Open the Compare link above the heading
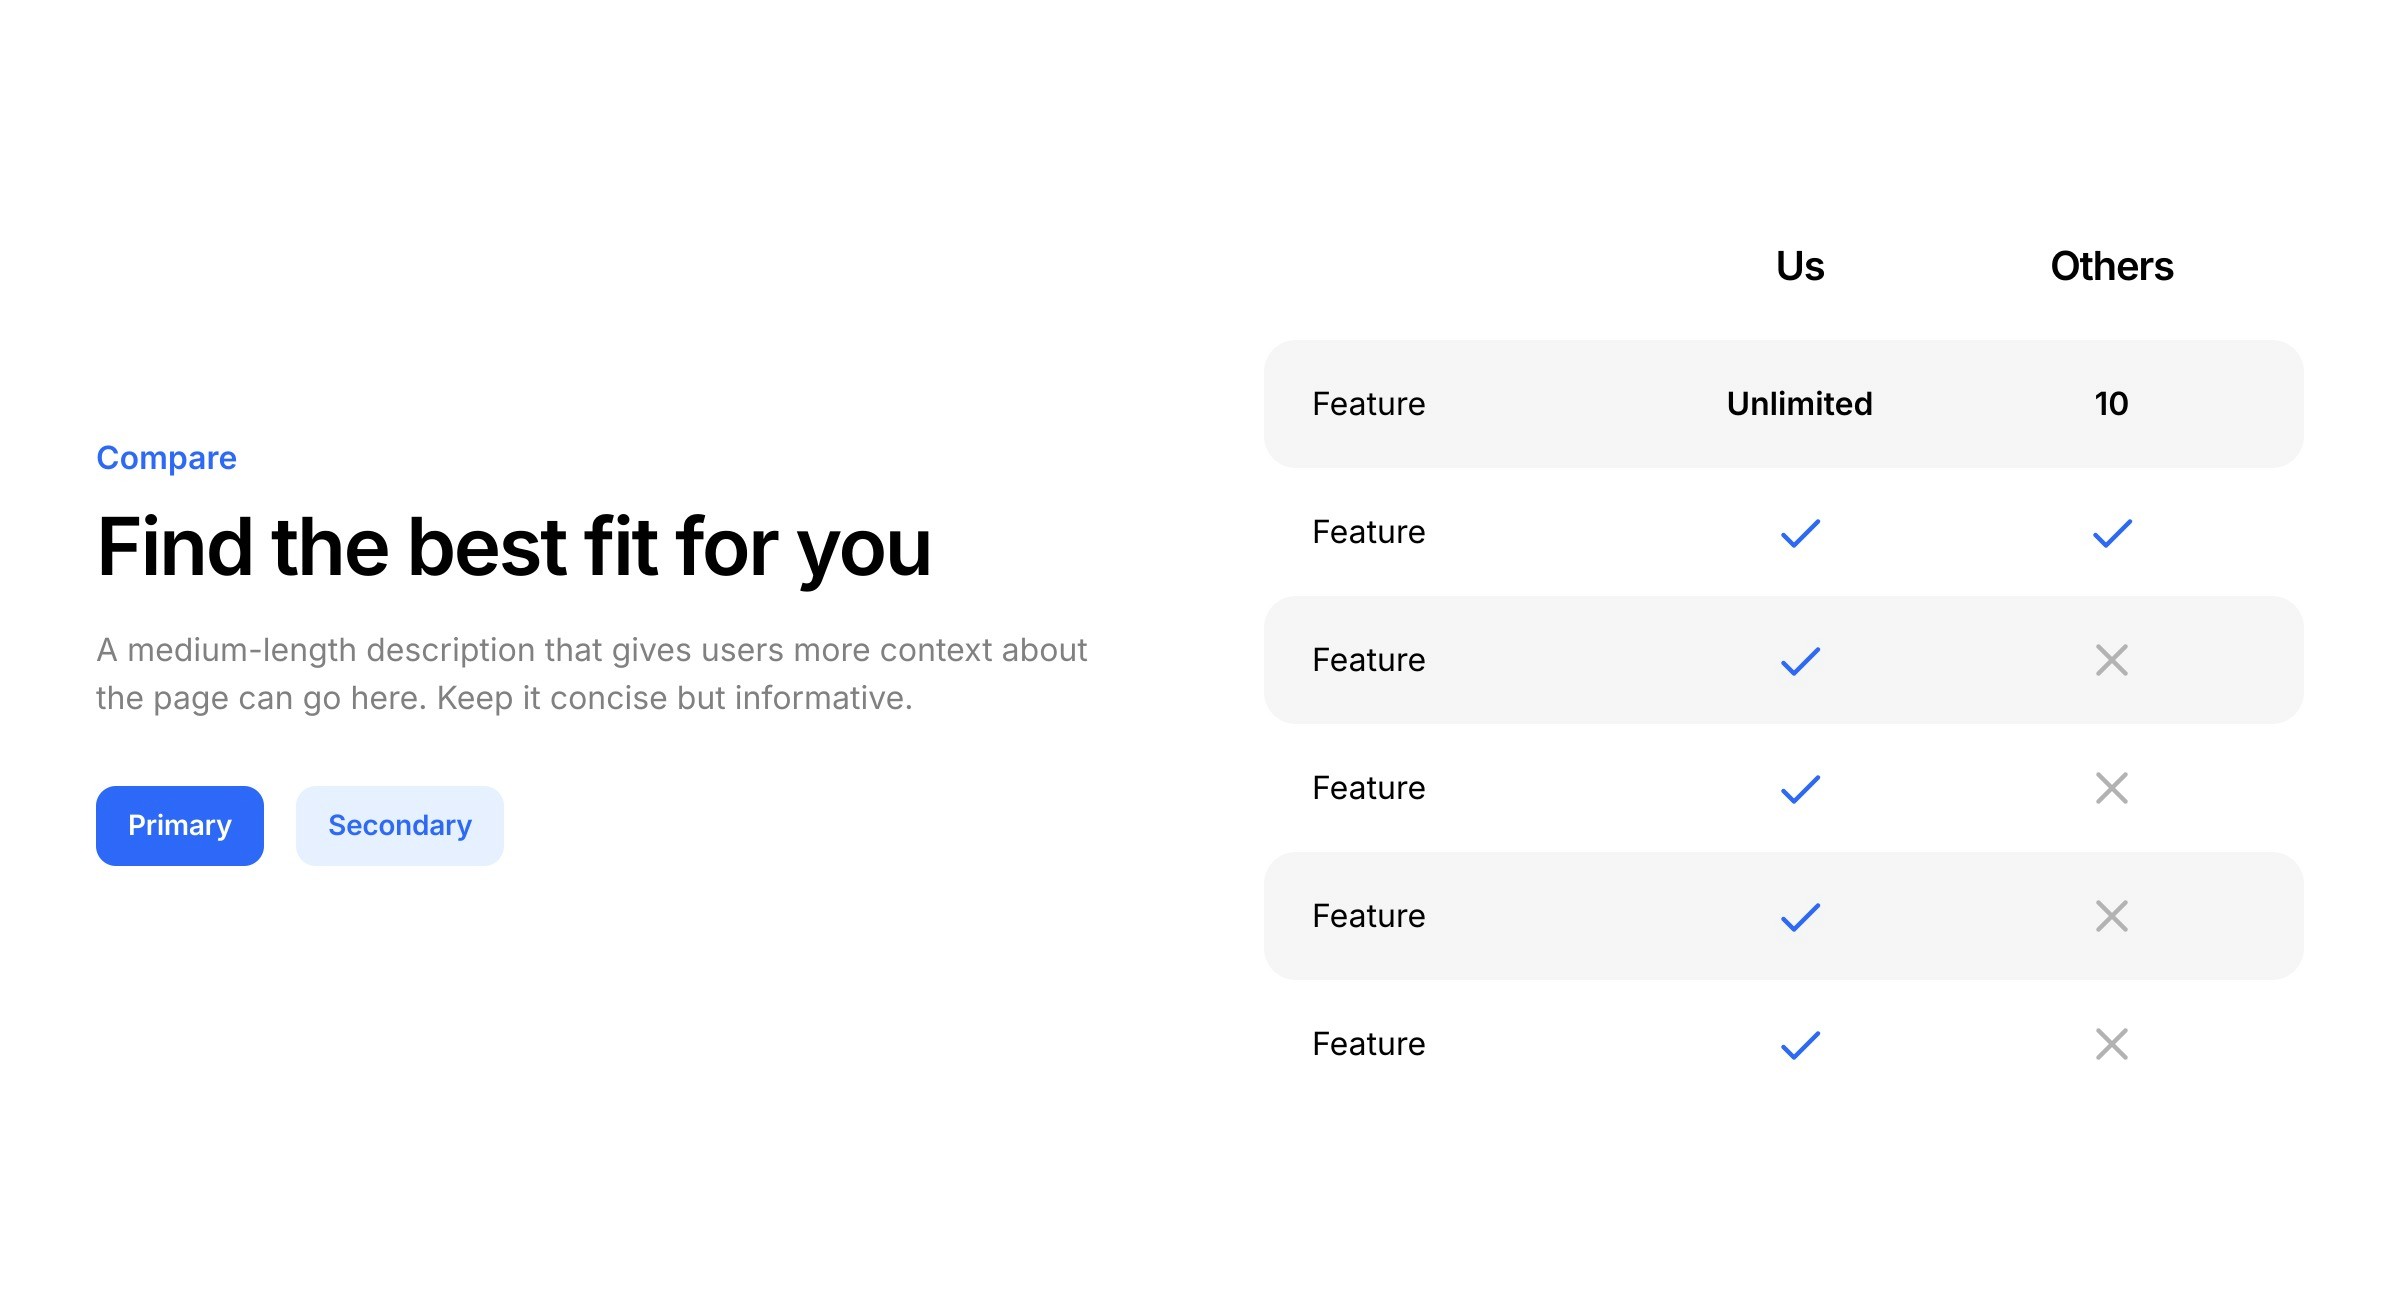 pyautogui.click(x=166, y=458)
